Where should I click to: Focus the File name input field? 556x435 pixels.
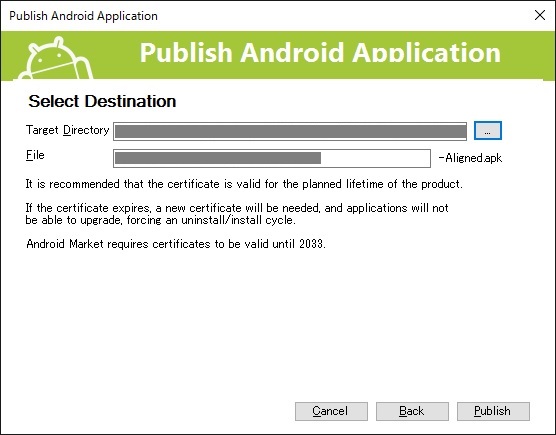[272, 158]
